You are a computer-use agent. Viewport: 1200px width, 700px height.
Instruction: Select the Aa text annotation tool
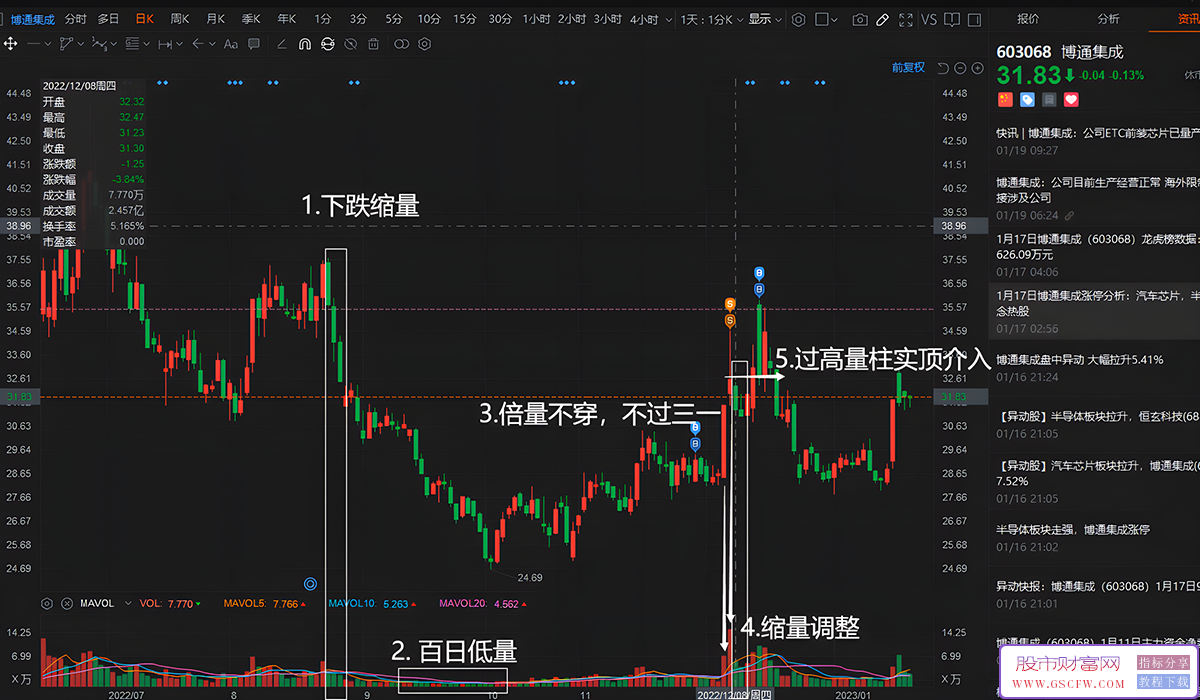point(231,43)
